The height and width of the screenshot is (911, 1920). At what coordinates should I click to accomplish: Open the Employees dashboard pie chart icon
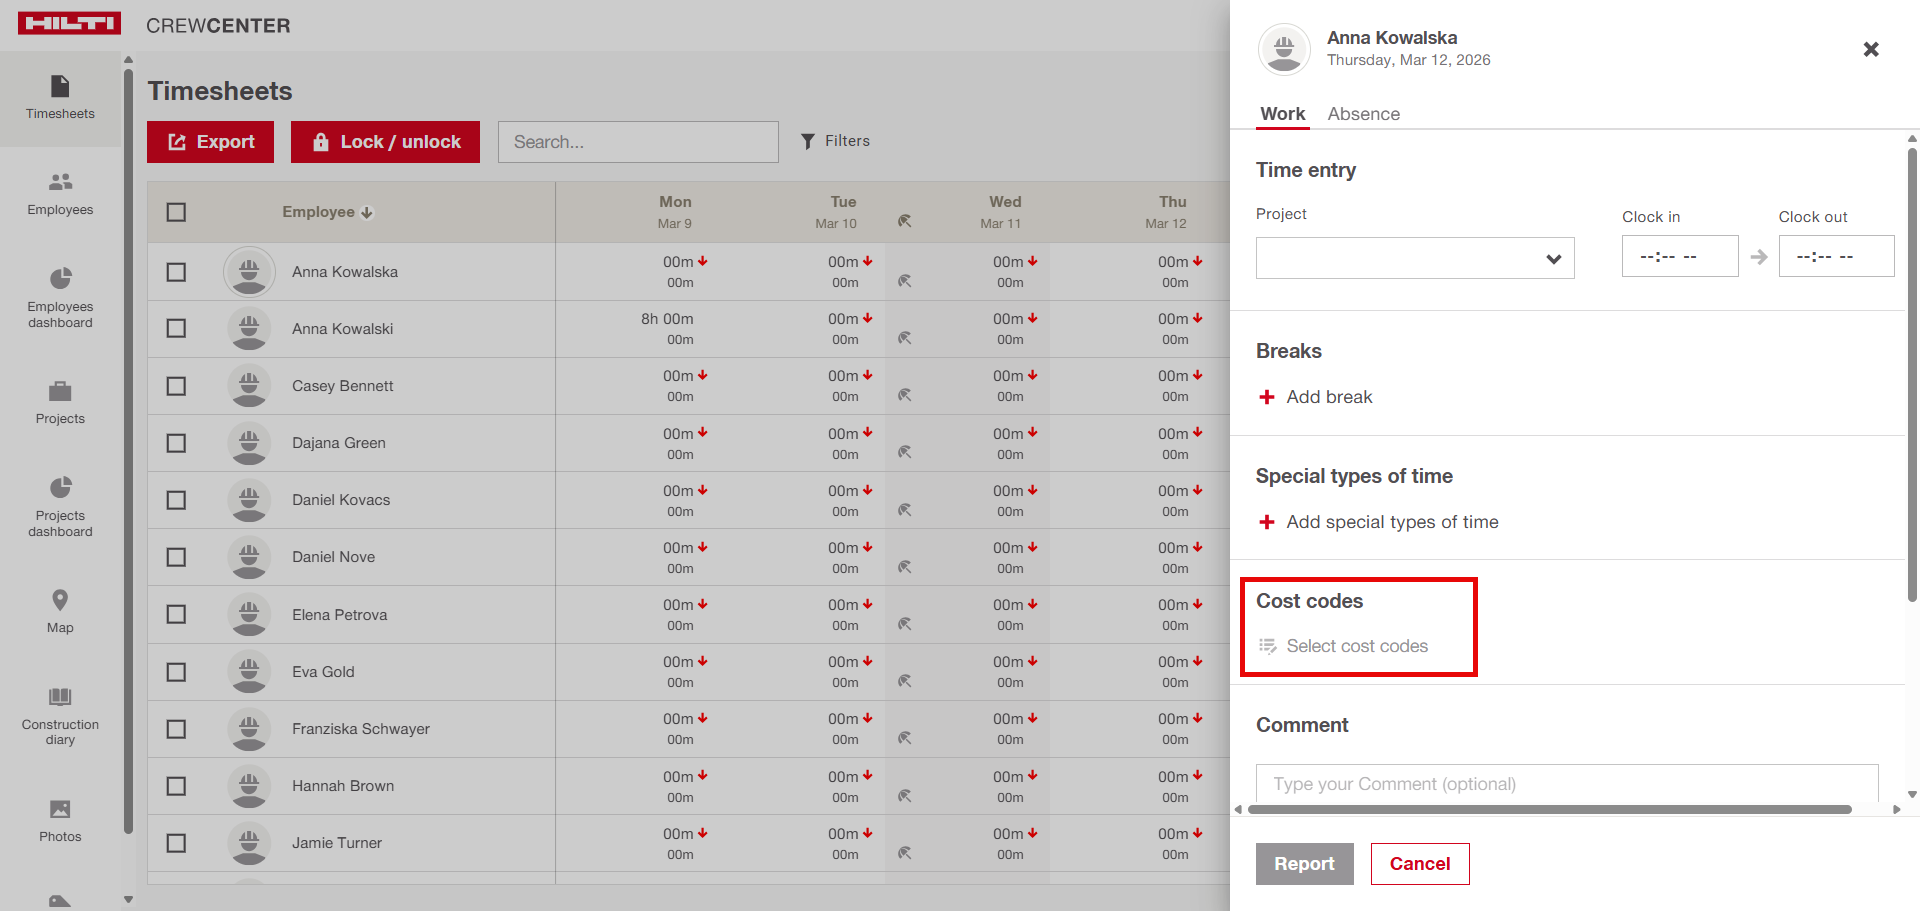tap(60, 278)
